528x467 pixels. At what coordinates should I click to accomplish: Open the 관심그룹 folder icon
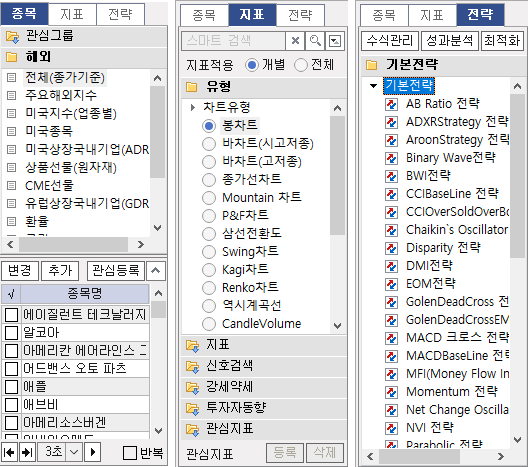(12, 36)
